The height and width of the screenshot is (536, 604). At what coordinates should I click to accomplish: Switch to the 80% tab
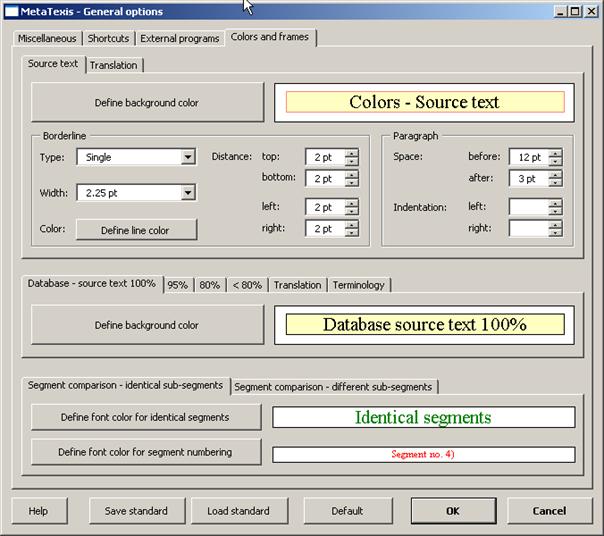pos(210,285)
